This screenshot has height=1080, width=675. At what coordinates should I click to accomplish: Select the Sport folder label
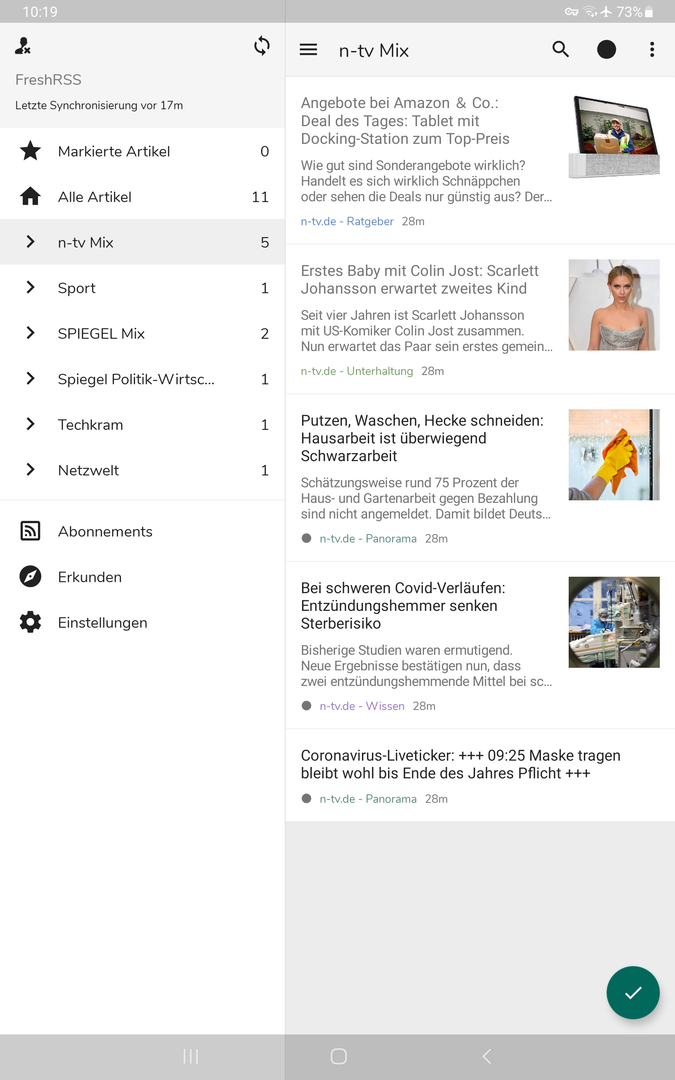tap(76, 288)
